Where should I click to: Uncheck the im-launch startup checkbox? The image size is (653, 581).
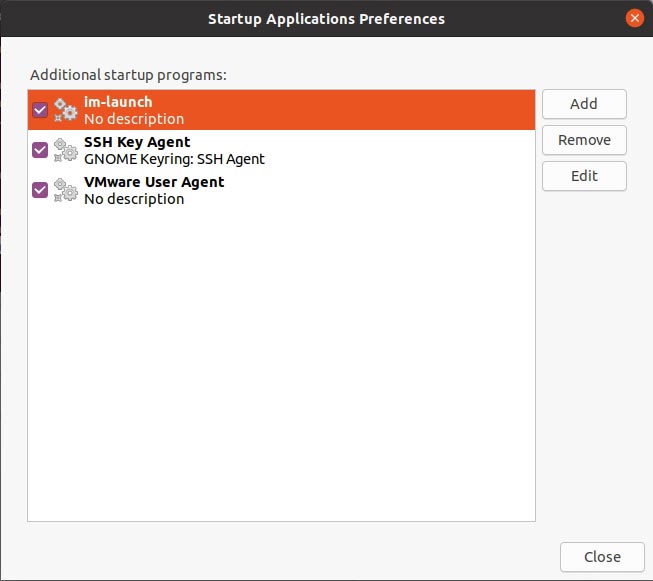[40, 110]
